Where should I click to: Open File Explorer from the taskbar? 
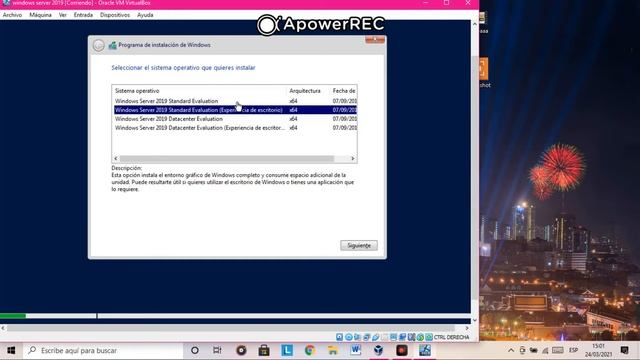(333, 350)
